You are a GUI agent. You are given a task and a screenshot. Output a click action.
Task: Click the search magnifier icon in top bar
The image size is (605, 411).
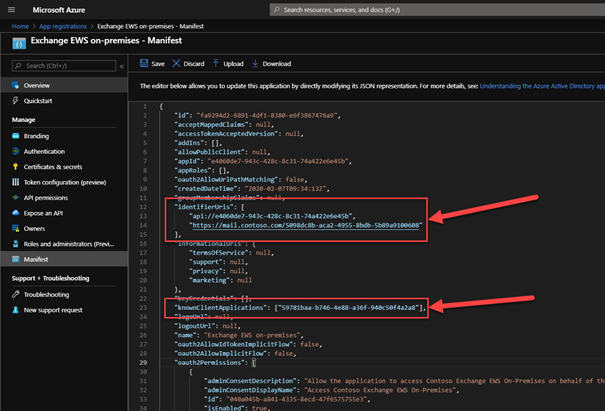[277, 10]
